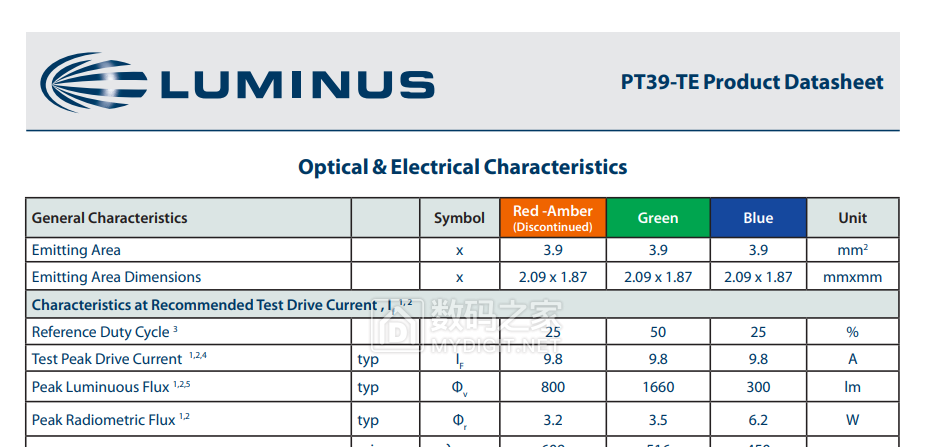Click "typ" in Peak Radiometric Flux row

coord(368,420)
